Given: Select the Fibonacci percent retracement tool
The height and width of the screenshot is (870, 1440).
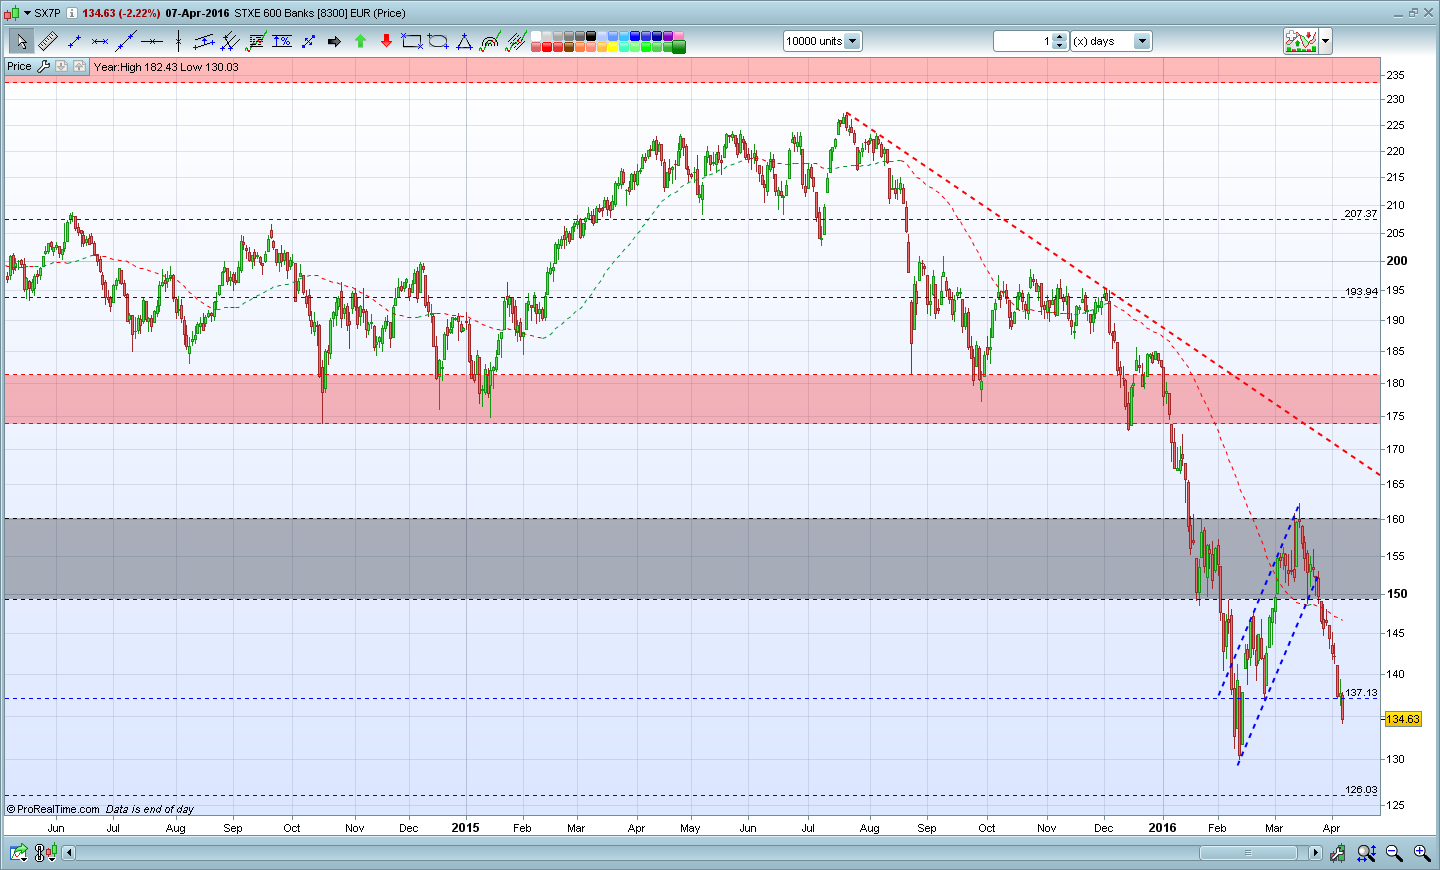Looking at the screenshot, I should tap(282, 41).
